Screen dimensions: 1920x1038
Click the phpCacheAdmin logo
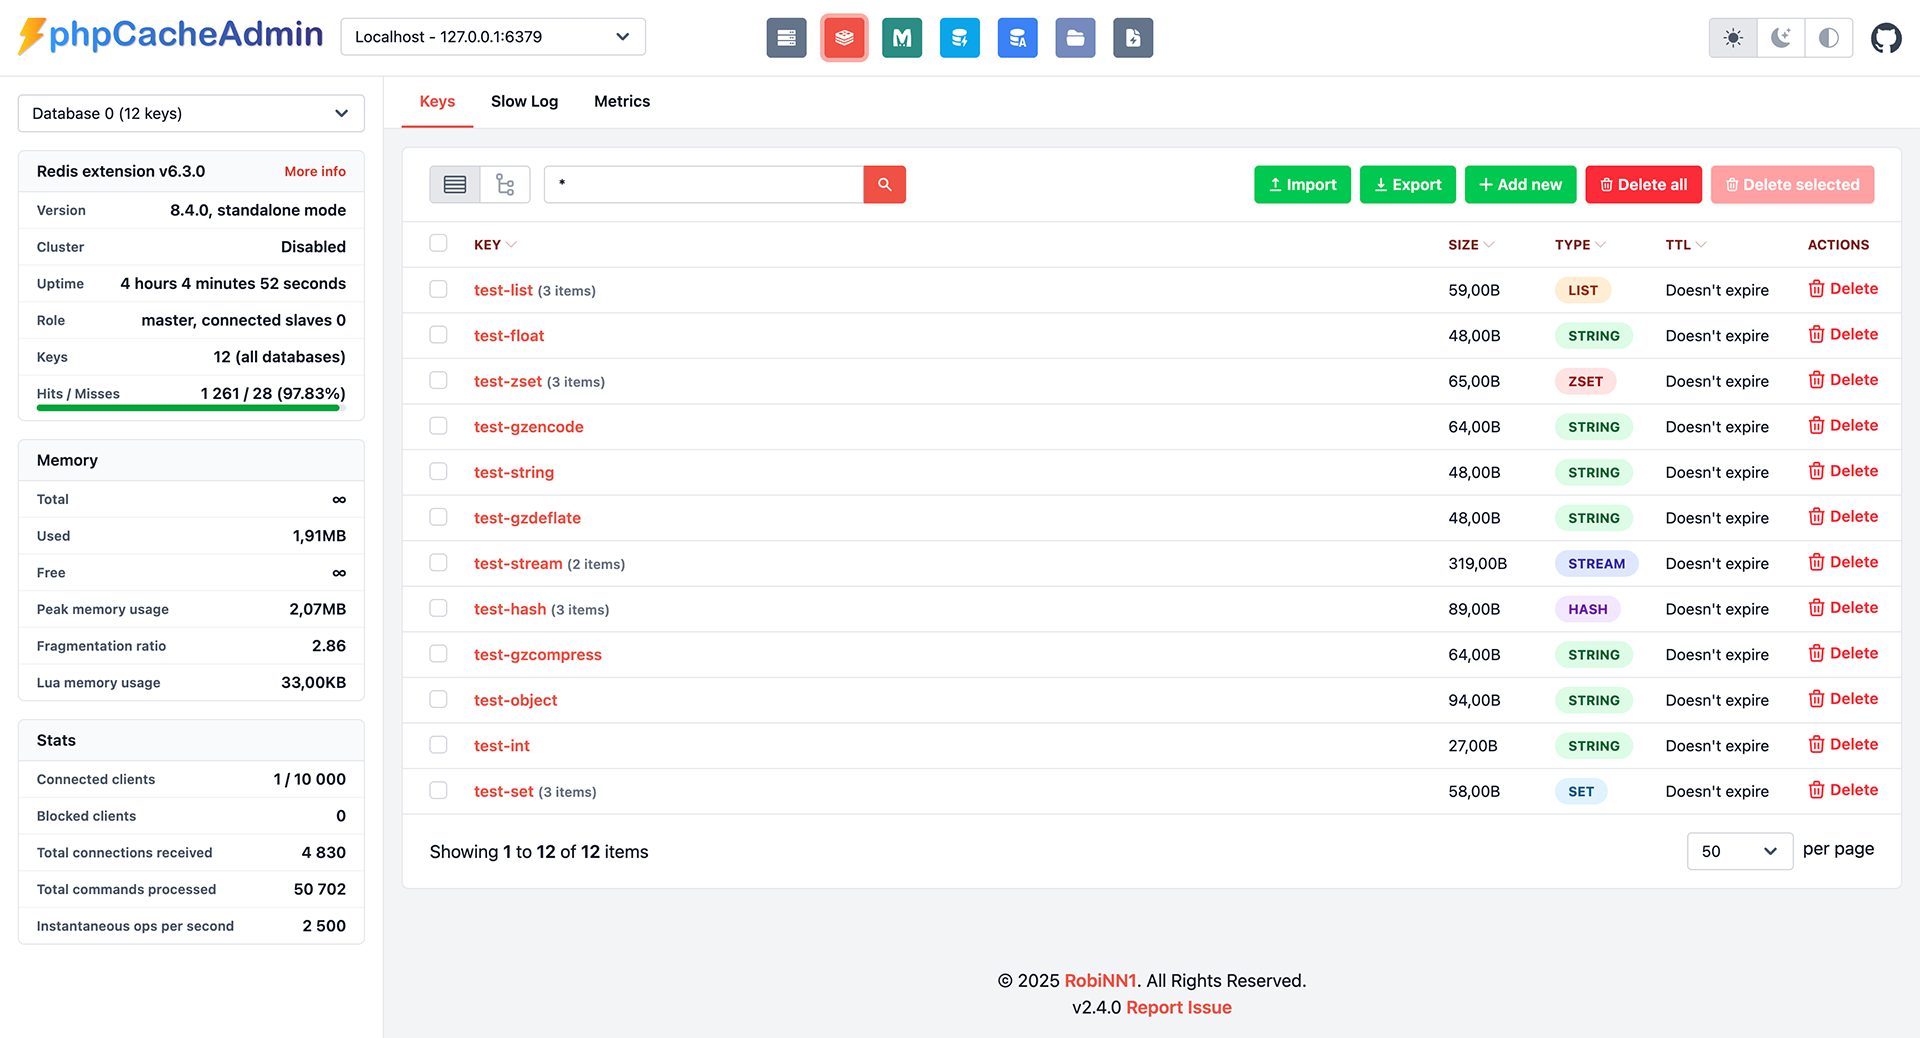pyautogui.click(x=171, y=36)
